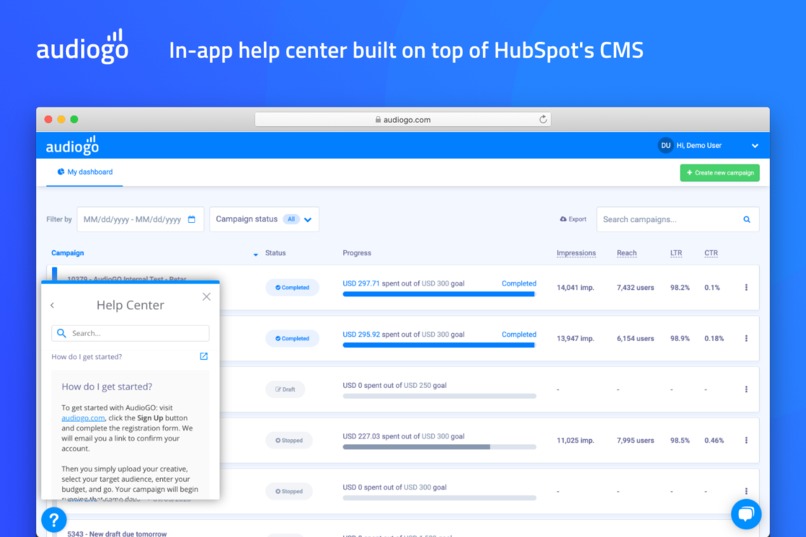Click the Impressions column header

576,253
